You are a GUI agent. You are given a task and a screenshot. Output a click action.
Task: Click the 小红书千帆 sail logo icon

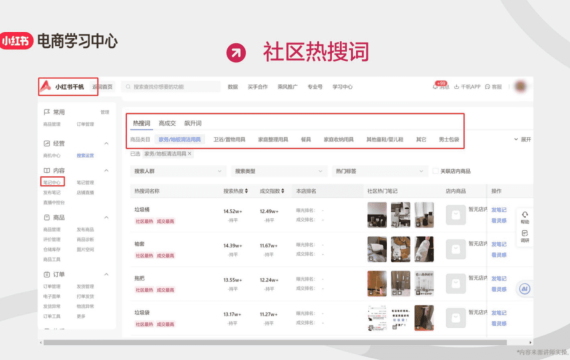point(46,86)
